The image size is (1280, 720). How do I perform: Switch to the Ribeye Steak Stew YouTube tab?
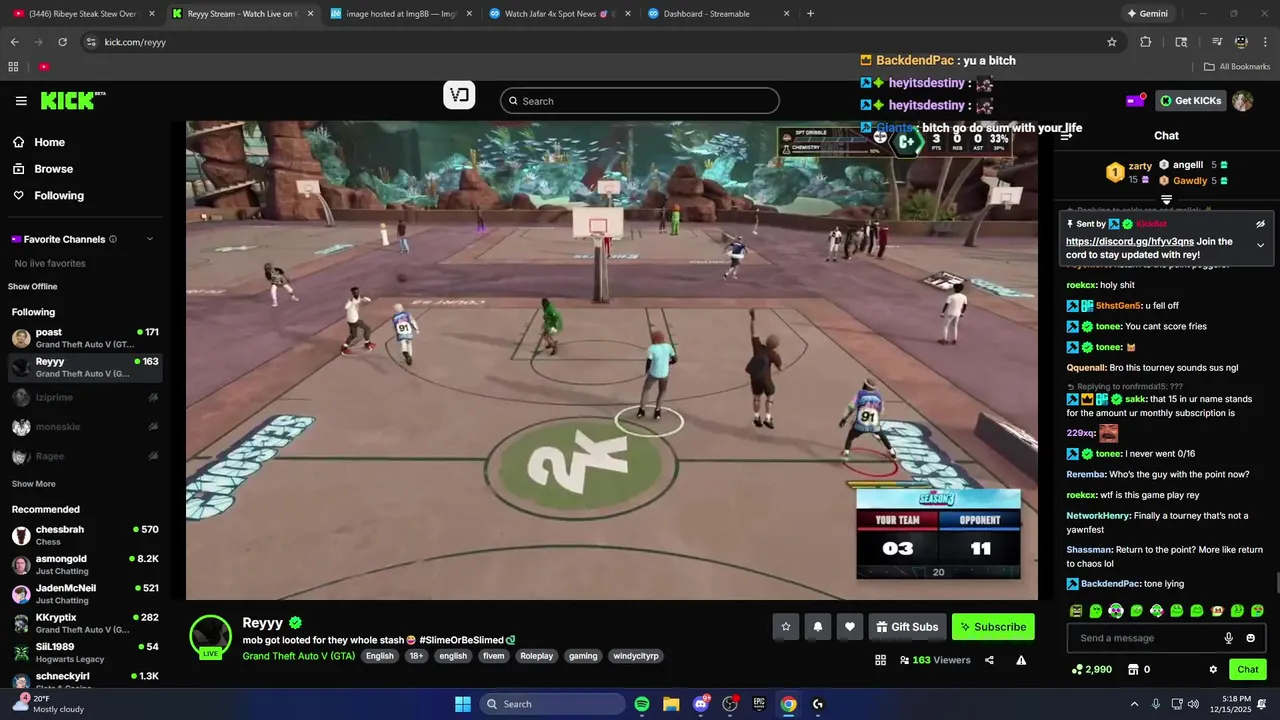click(82, 14)
